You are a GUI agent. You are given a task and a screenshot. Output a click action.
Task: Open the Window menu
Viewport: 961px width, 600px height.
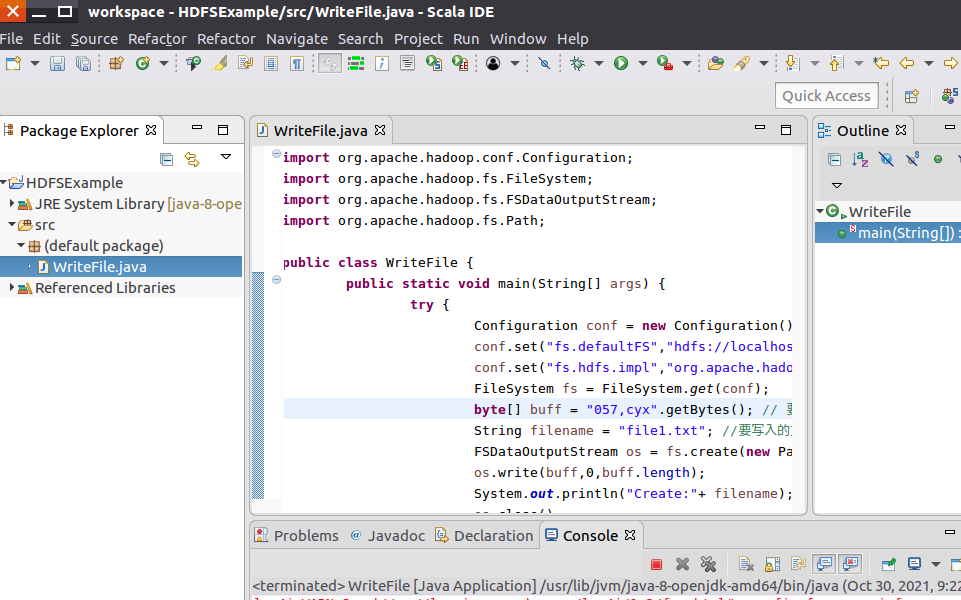click(518, 39)
